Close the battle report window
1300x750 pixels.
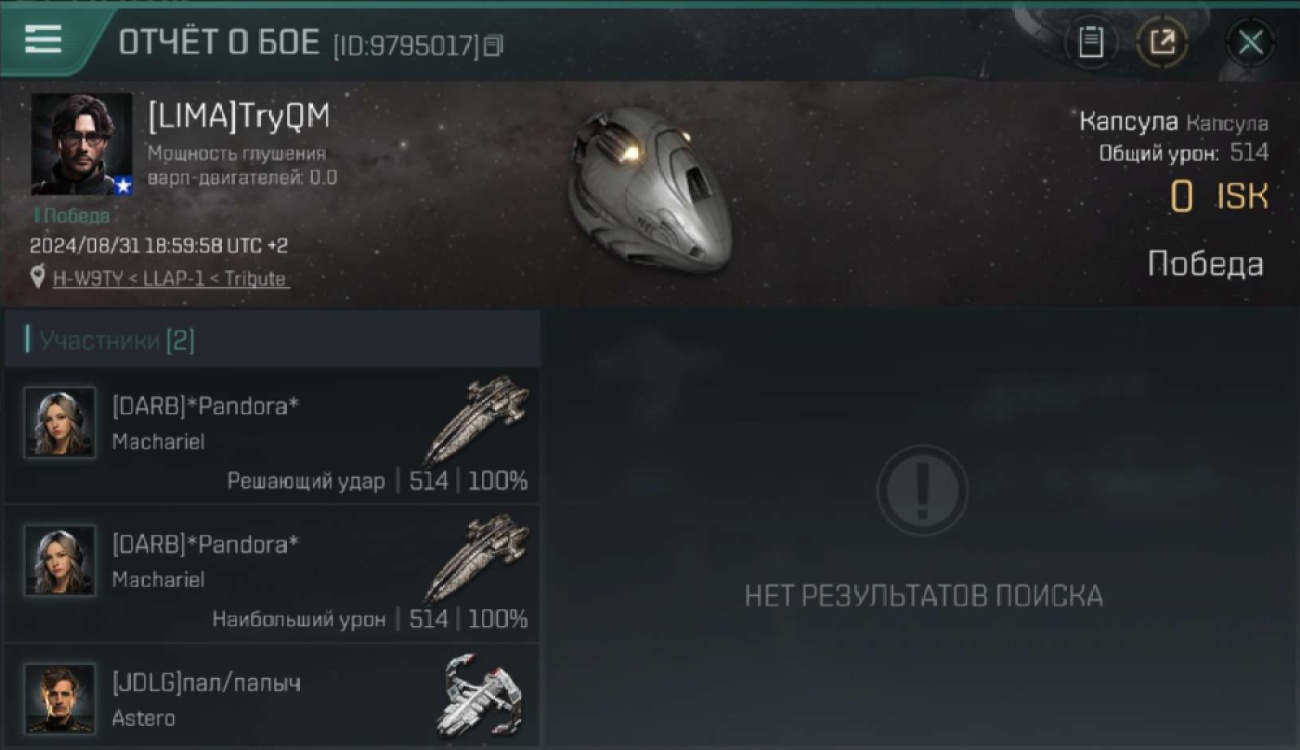coord(1250,42)
